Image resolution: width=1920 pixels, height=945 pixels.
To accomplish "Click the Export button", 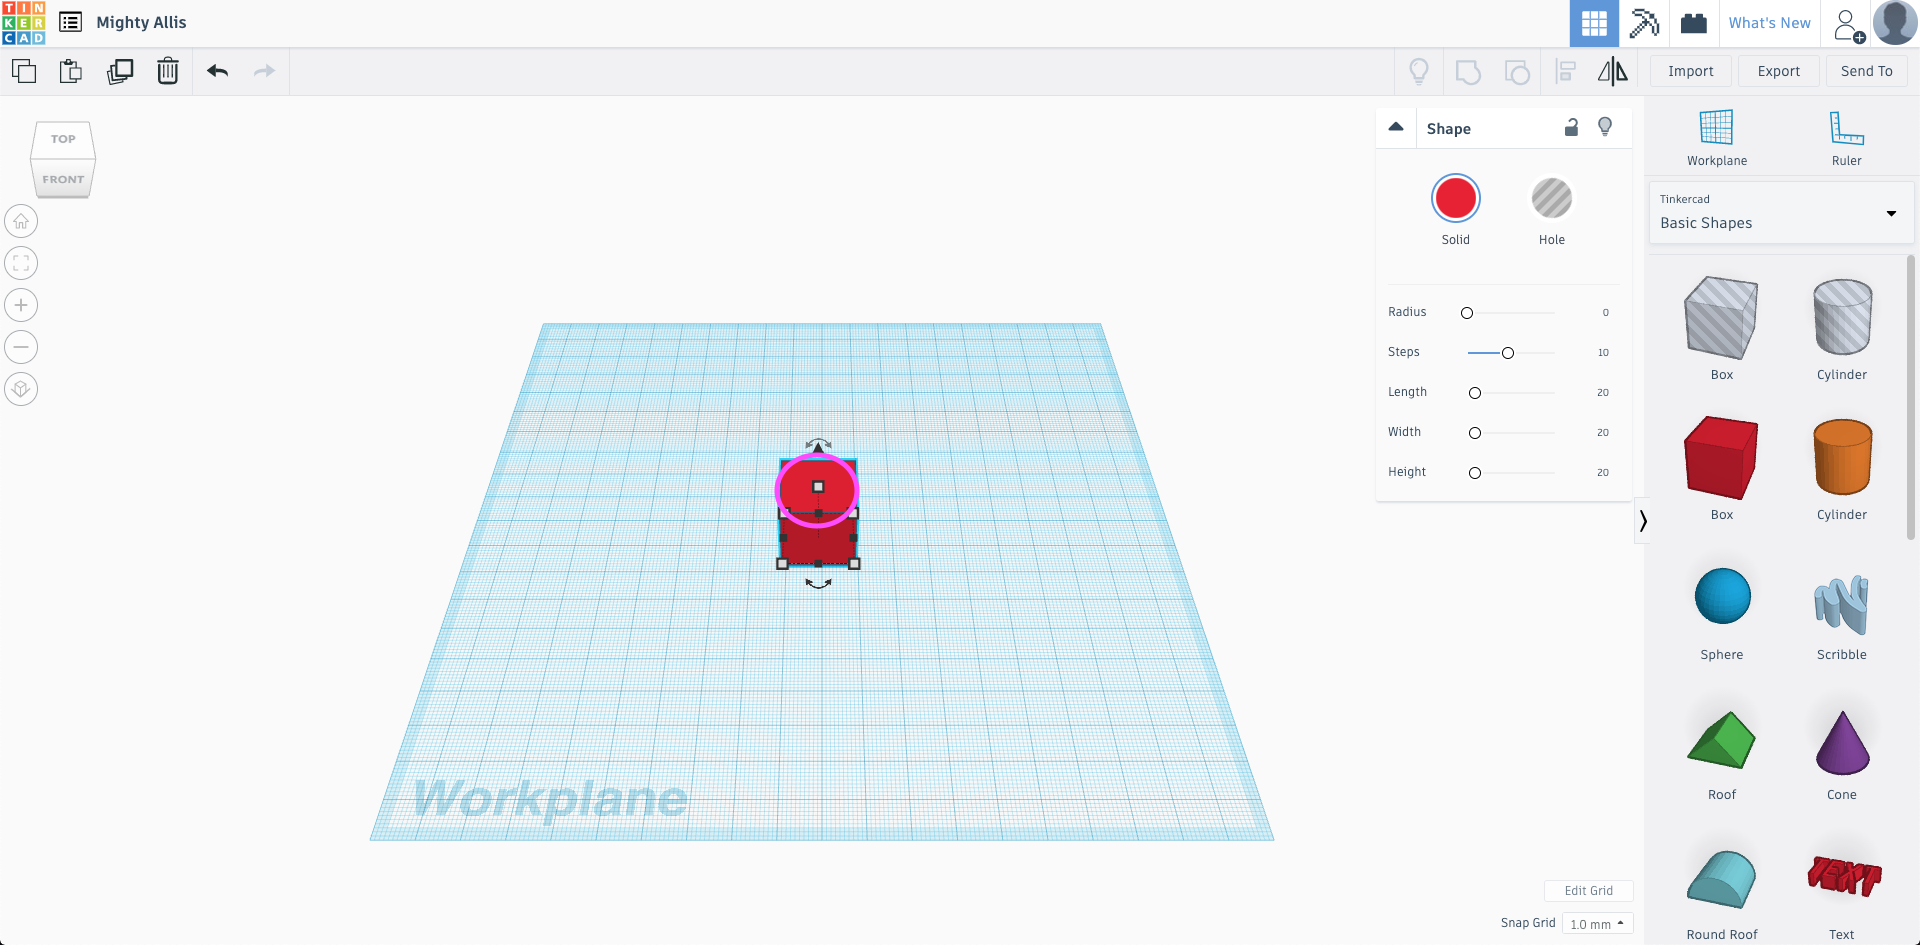I will click(x=1778, y=71).
